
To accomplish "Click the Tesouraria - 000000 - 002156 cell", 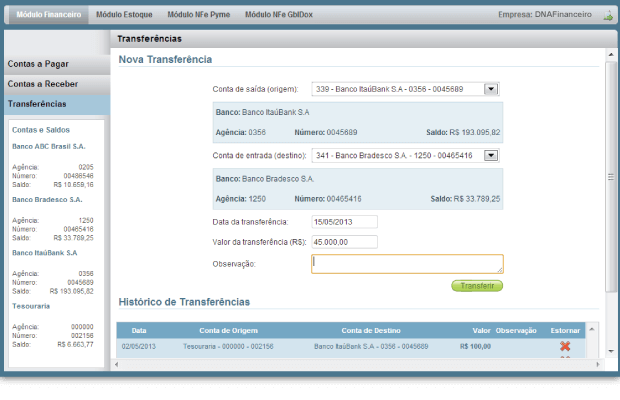I will [228, 347].
